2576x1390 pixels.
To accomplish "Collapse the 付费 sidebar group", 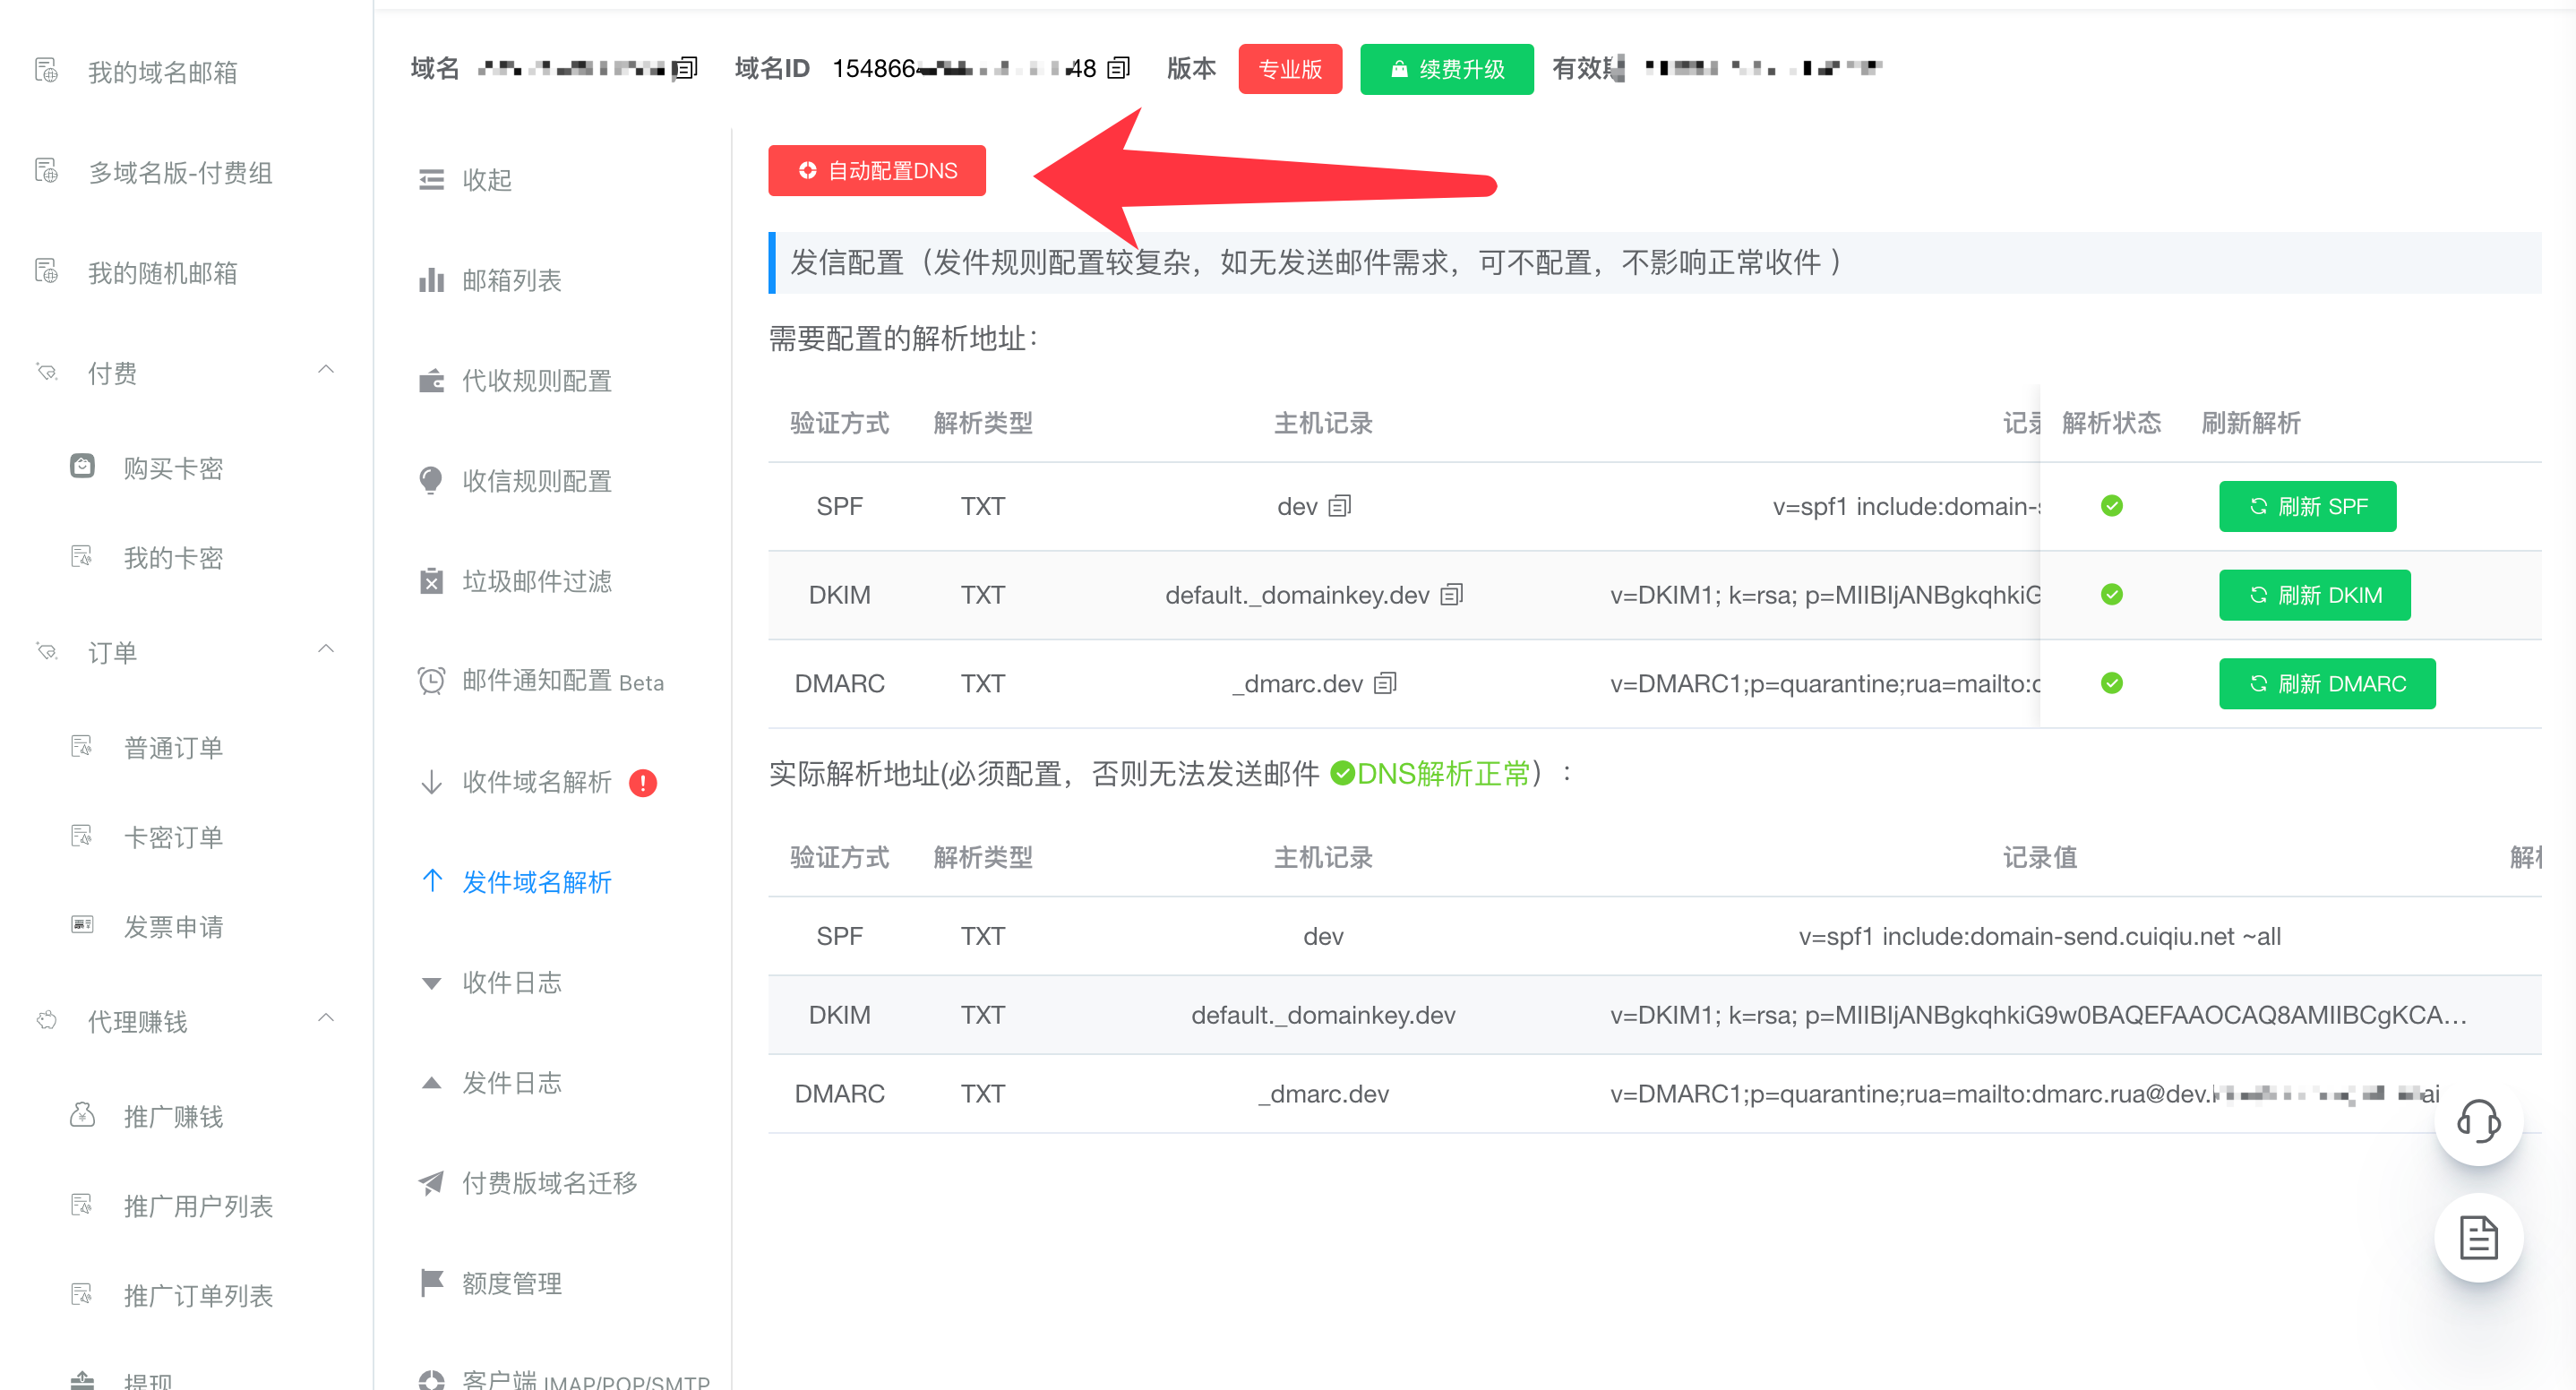I will coord(326,370).
